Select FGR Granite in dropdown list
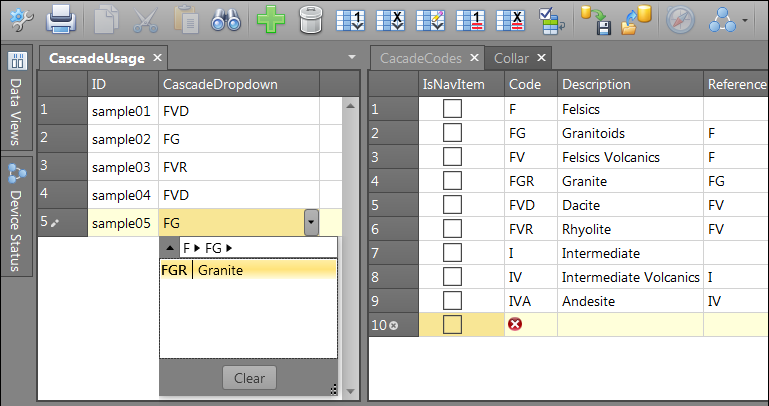This screenshot has width=769, height=406. tap(248, 270)
